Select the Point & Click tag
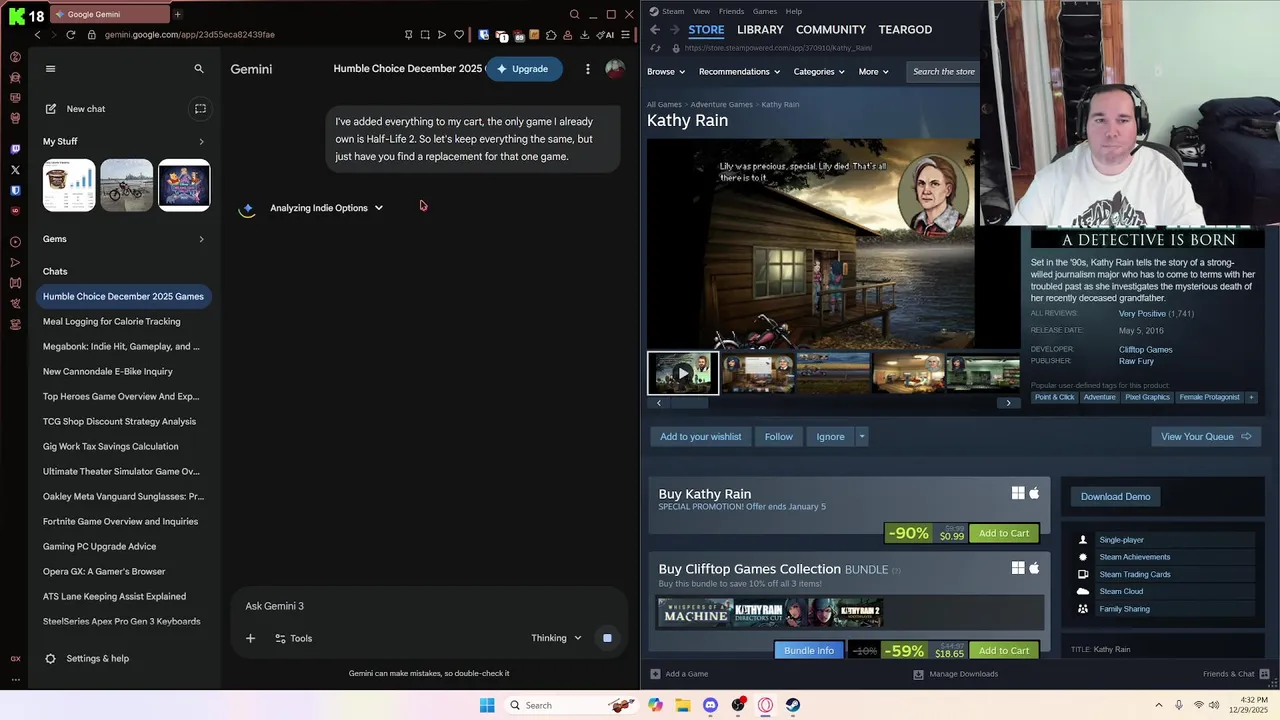The height and width of the screenshot is (720, 1280). pyautogui.click(x=1054, y=398)
